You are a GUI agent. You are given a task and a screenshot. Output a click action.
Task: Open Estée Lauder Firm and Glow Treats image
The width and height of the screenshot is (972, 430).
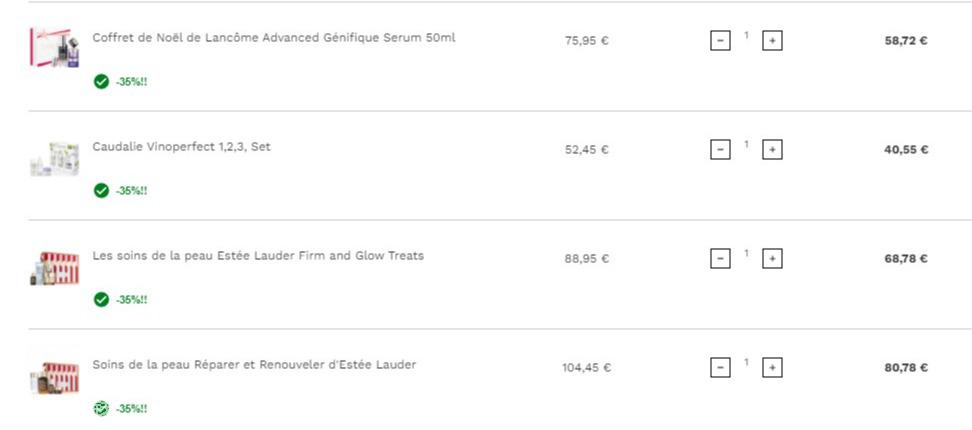(x=55, y=268)
